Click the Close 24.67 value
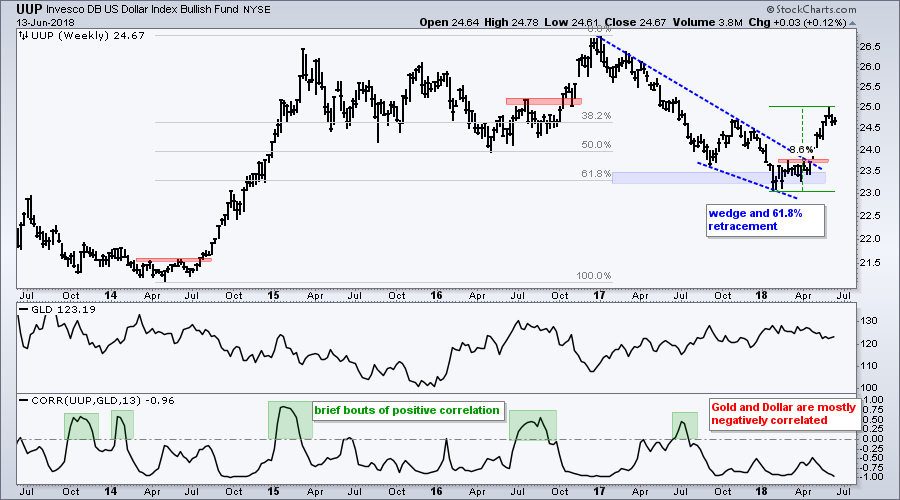The width and height of the screenshot is (900, 500). point(635,22)
